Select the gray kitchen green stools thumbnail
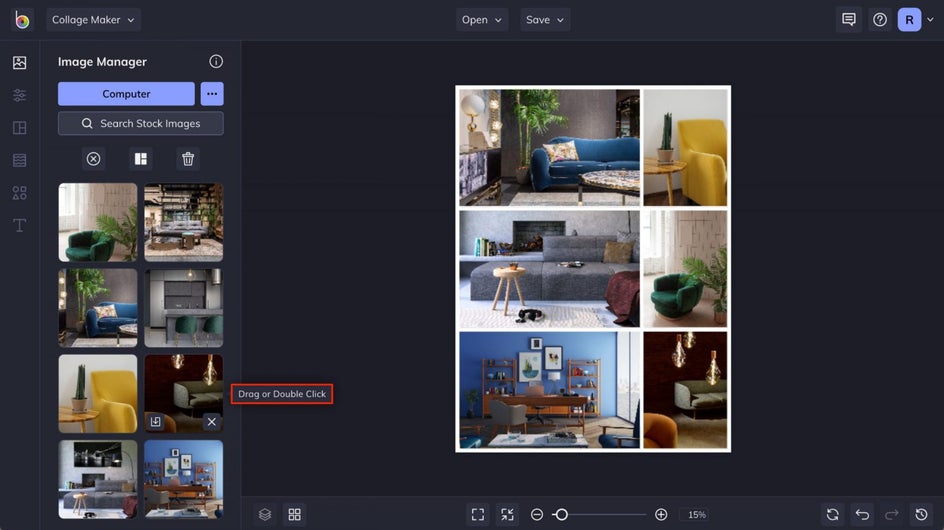The image size is (944, 530). [x=184, y=308]
